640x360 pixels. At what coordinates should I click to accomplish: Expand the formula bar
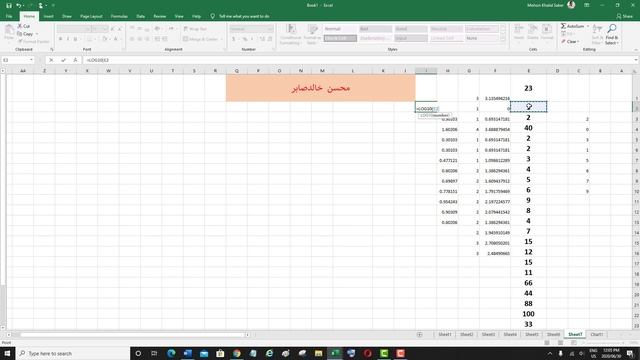[x=636, y=60]
